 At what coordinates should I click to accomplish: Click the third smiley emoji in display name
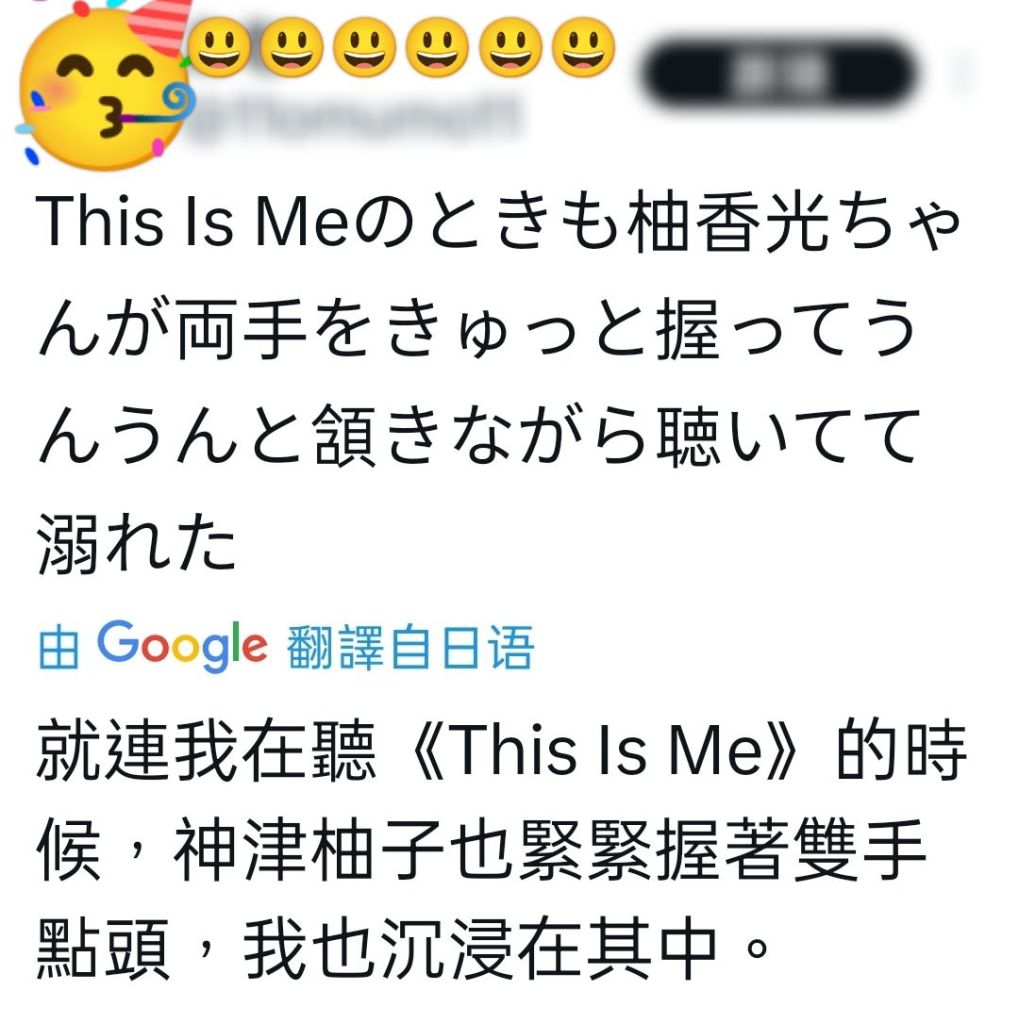click(x=365, y=48)
